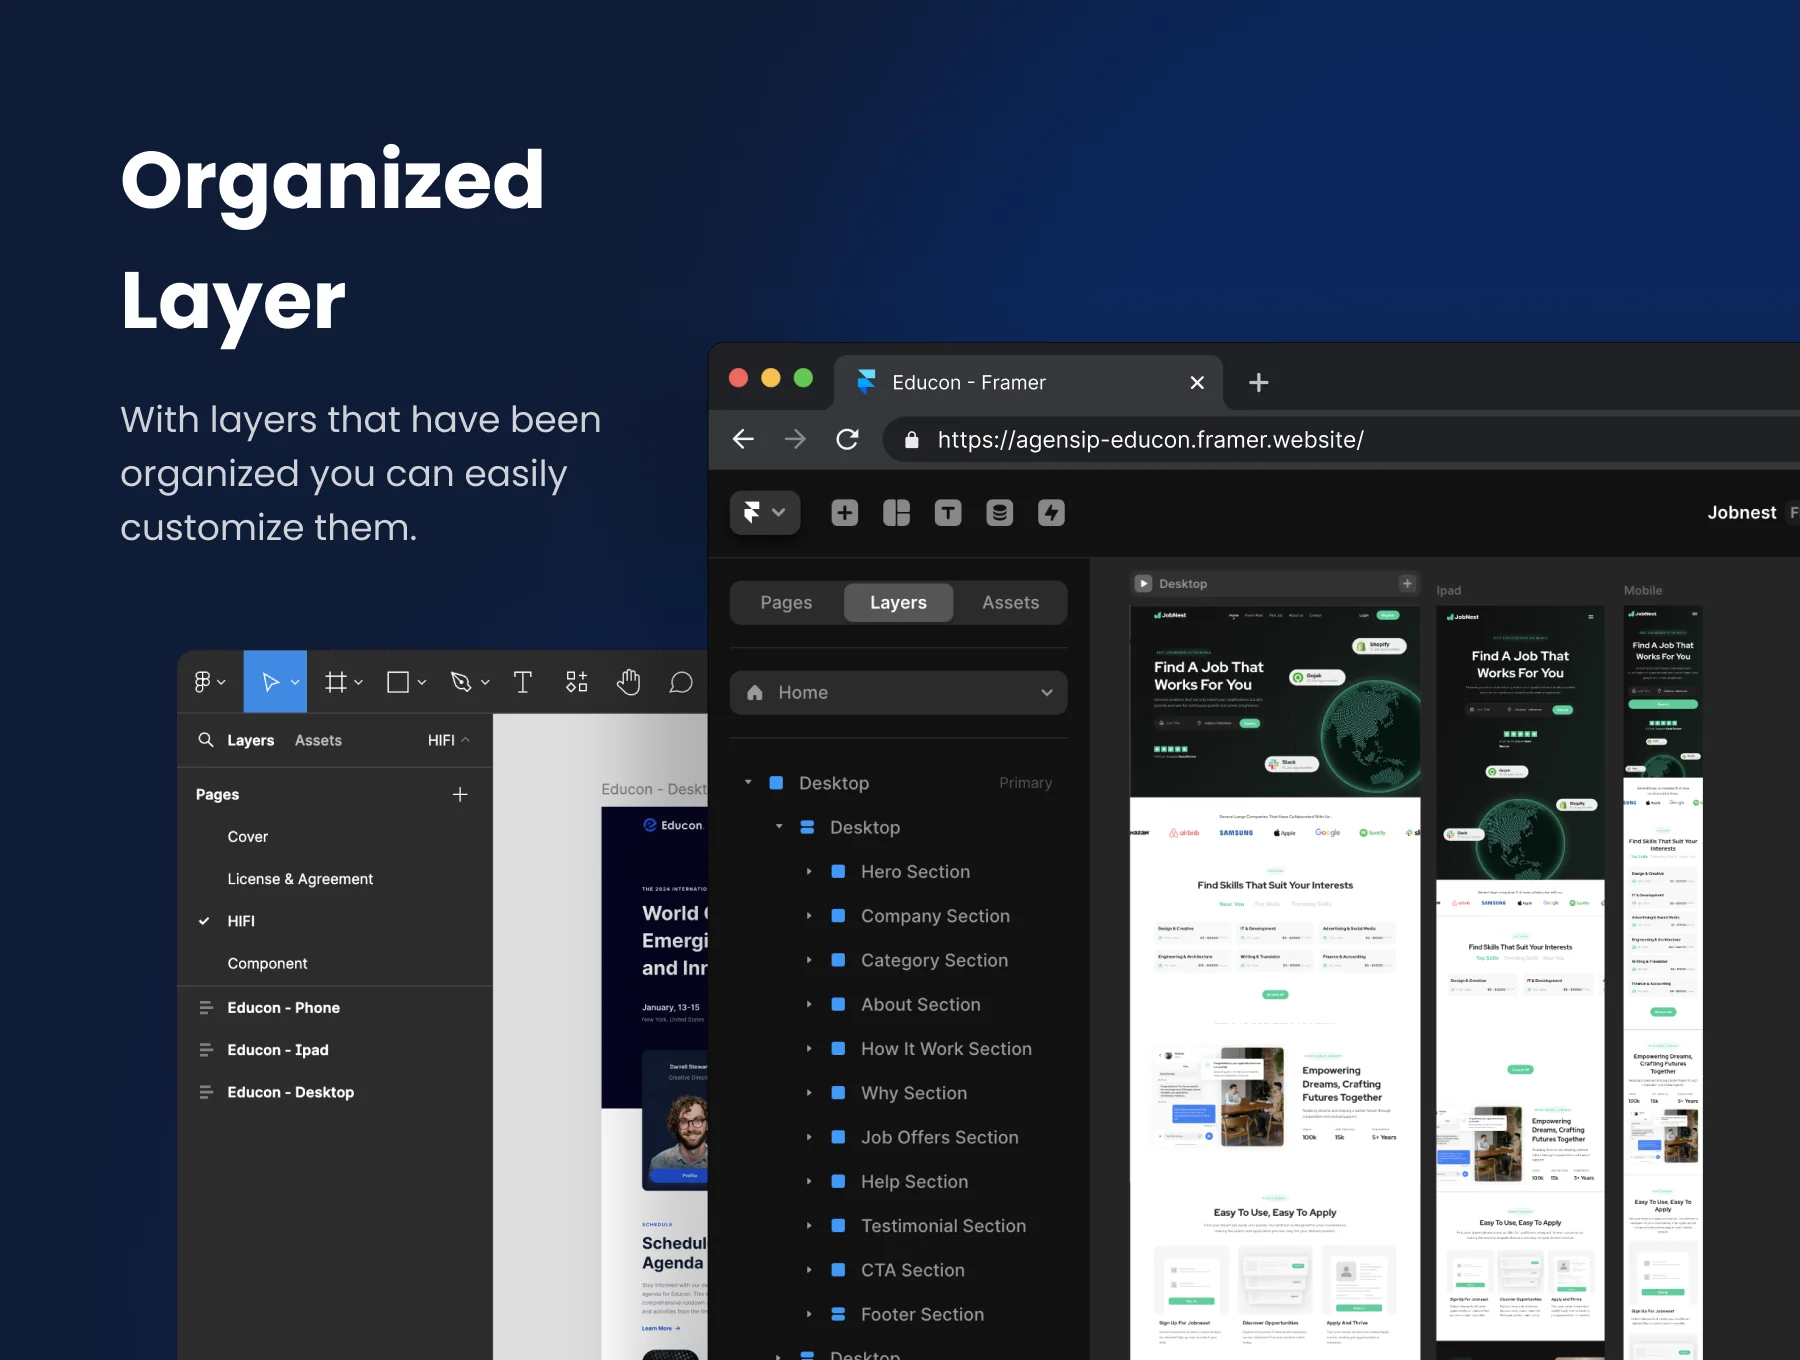Open the Framer CMS database icon
The height and width of the screenshot is (1360, 1800).
(1000, 513)
